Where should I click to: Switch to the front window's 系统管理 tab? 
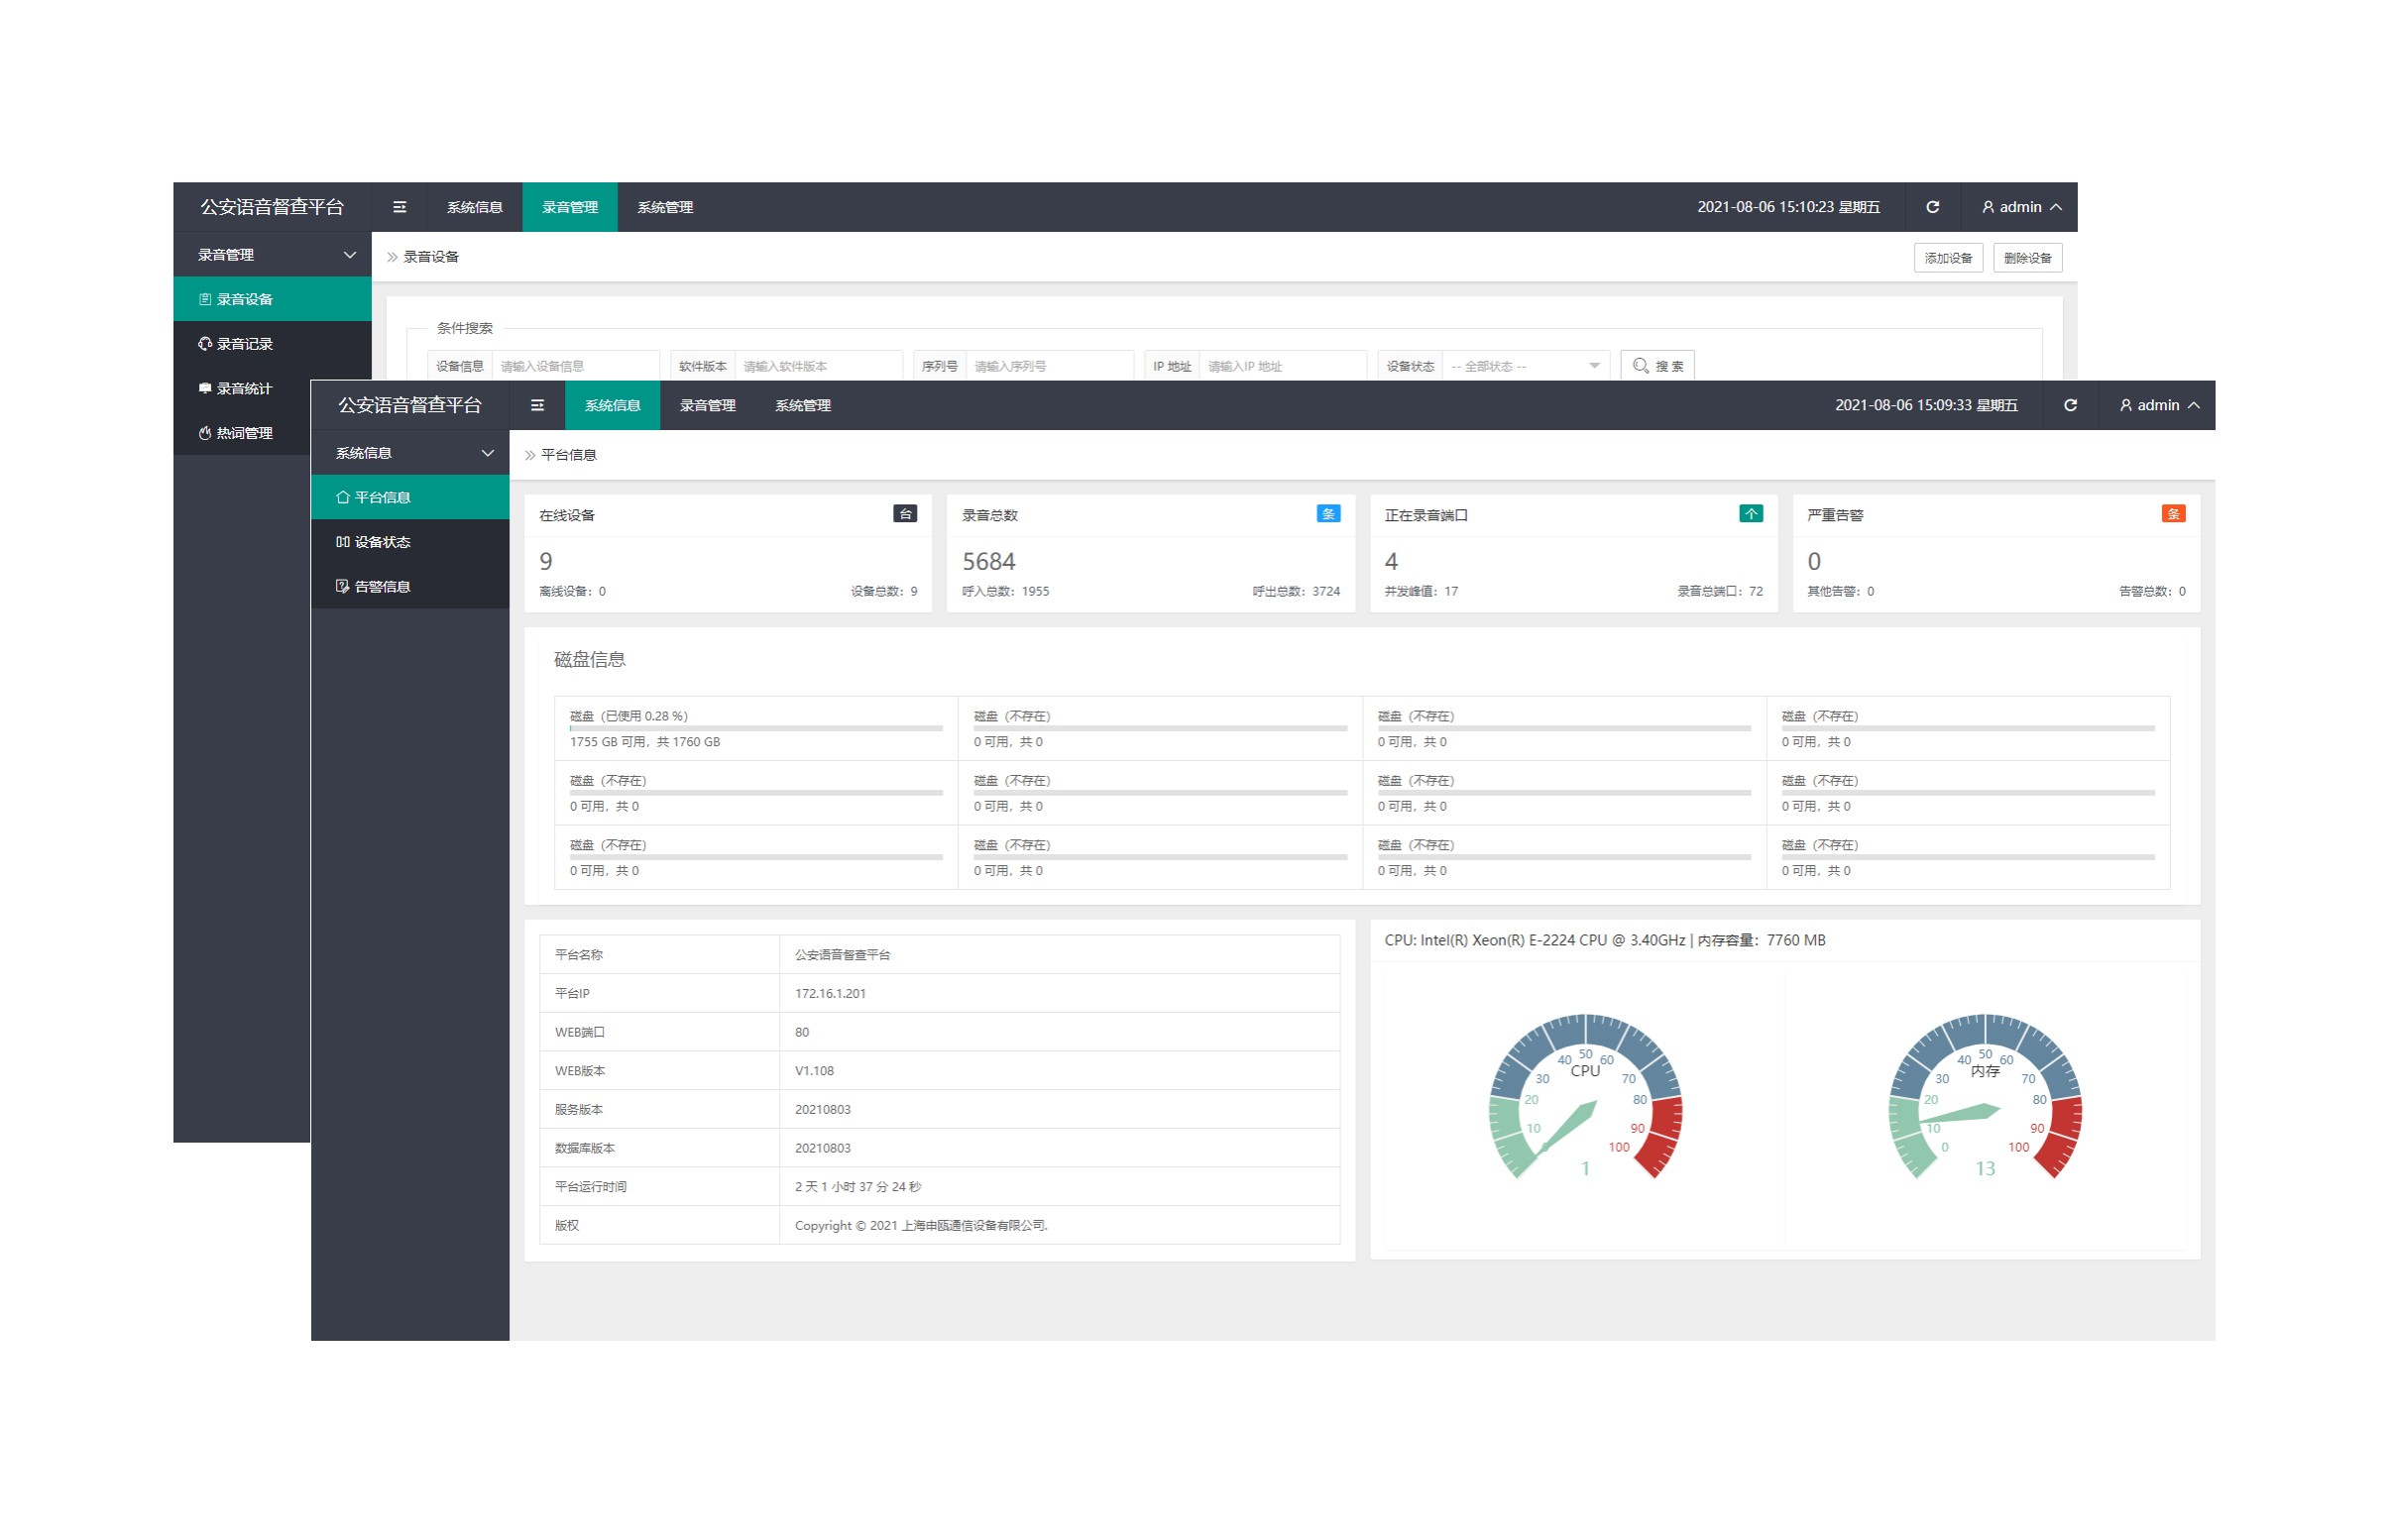click(x=802, y=405)
